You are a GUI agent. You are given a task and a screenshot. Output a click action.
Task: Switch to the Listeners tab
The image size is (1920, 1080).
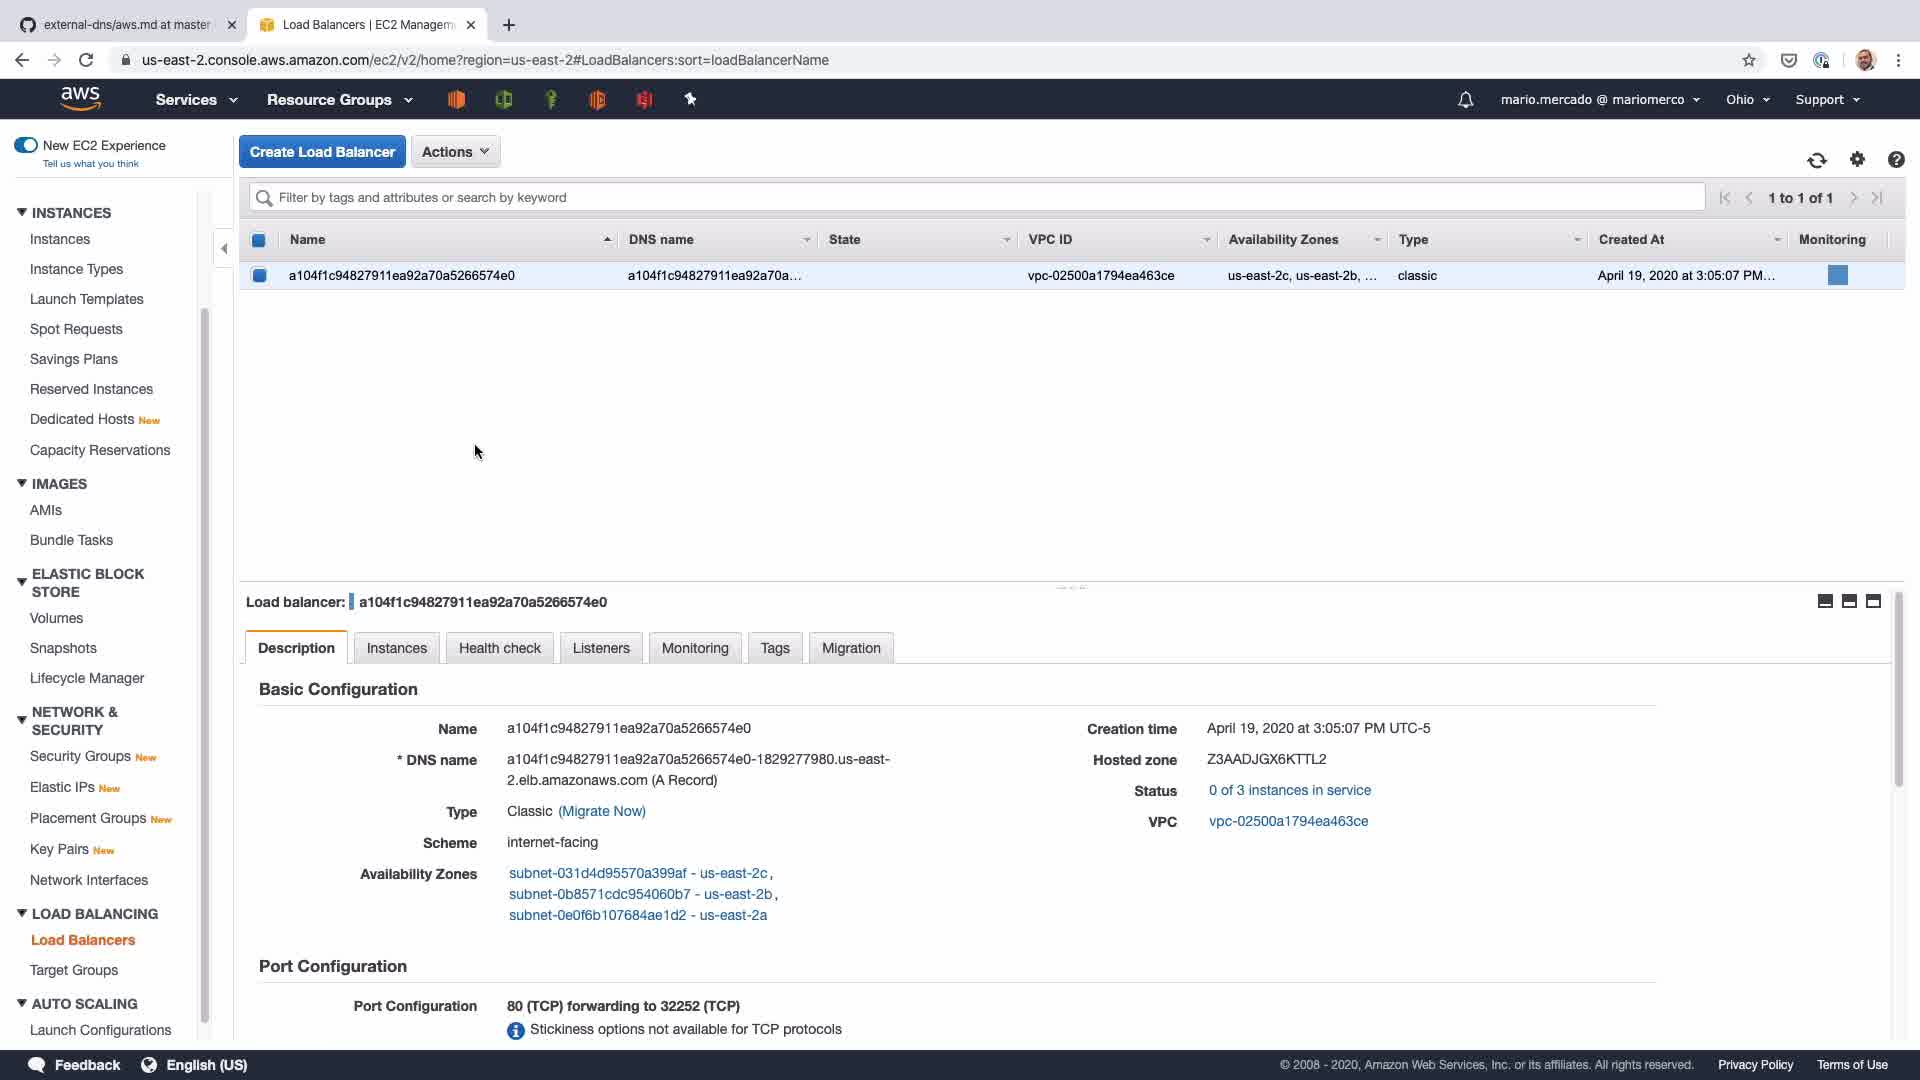[x=601, y=648]
